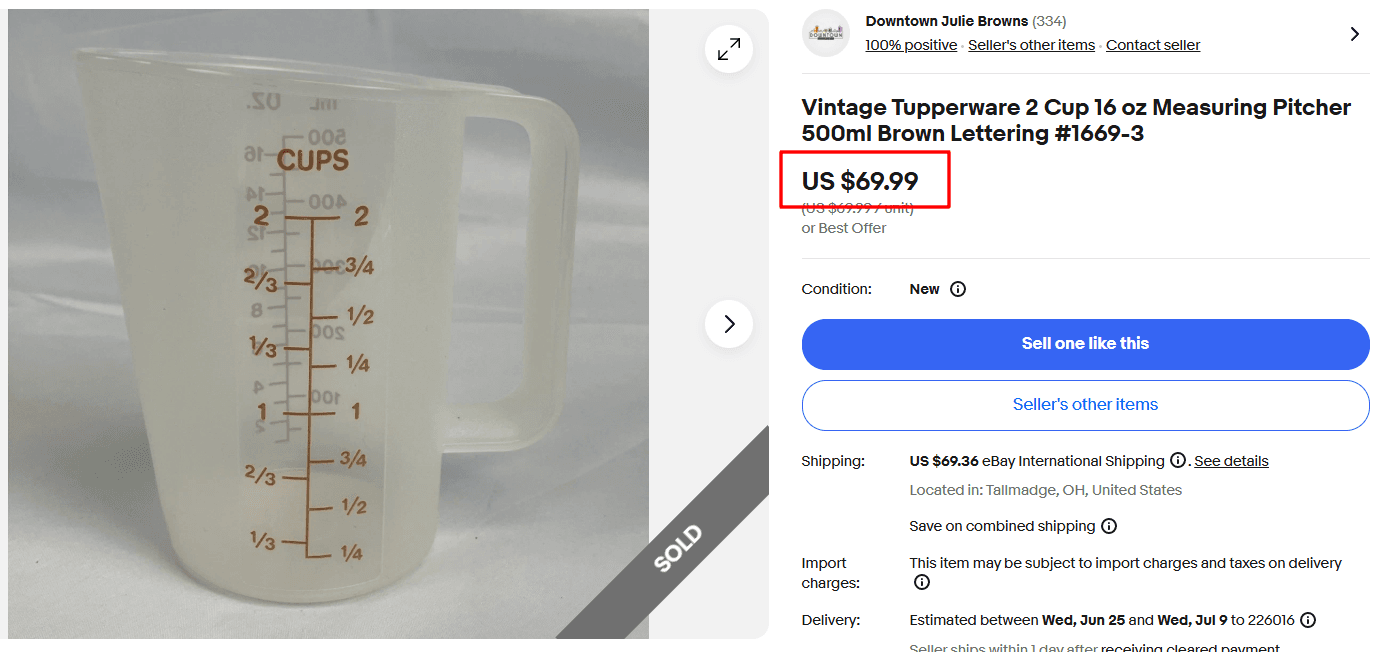Screen dimensions: 1374x652
Task: Open the shipping See details link
Action: point(1231,461)
